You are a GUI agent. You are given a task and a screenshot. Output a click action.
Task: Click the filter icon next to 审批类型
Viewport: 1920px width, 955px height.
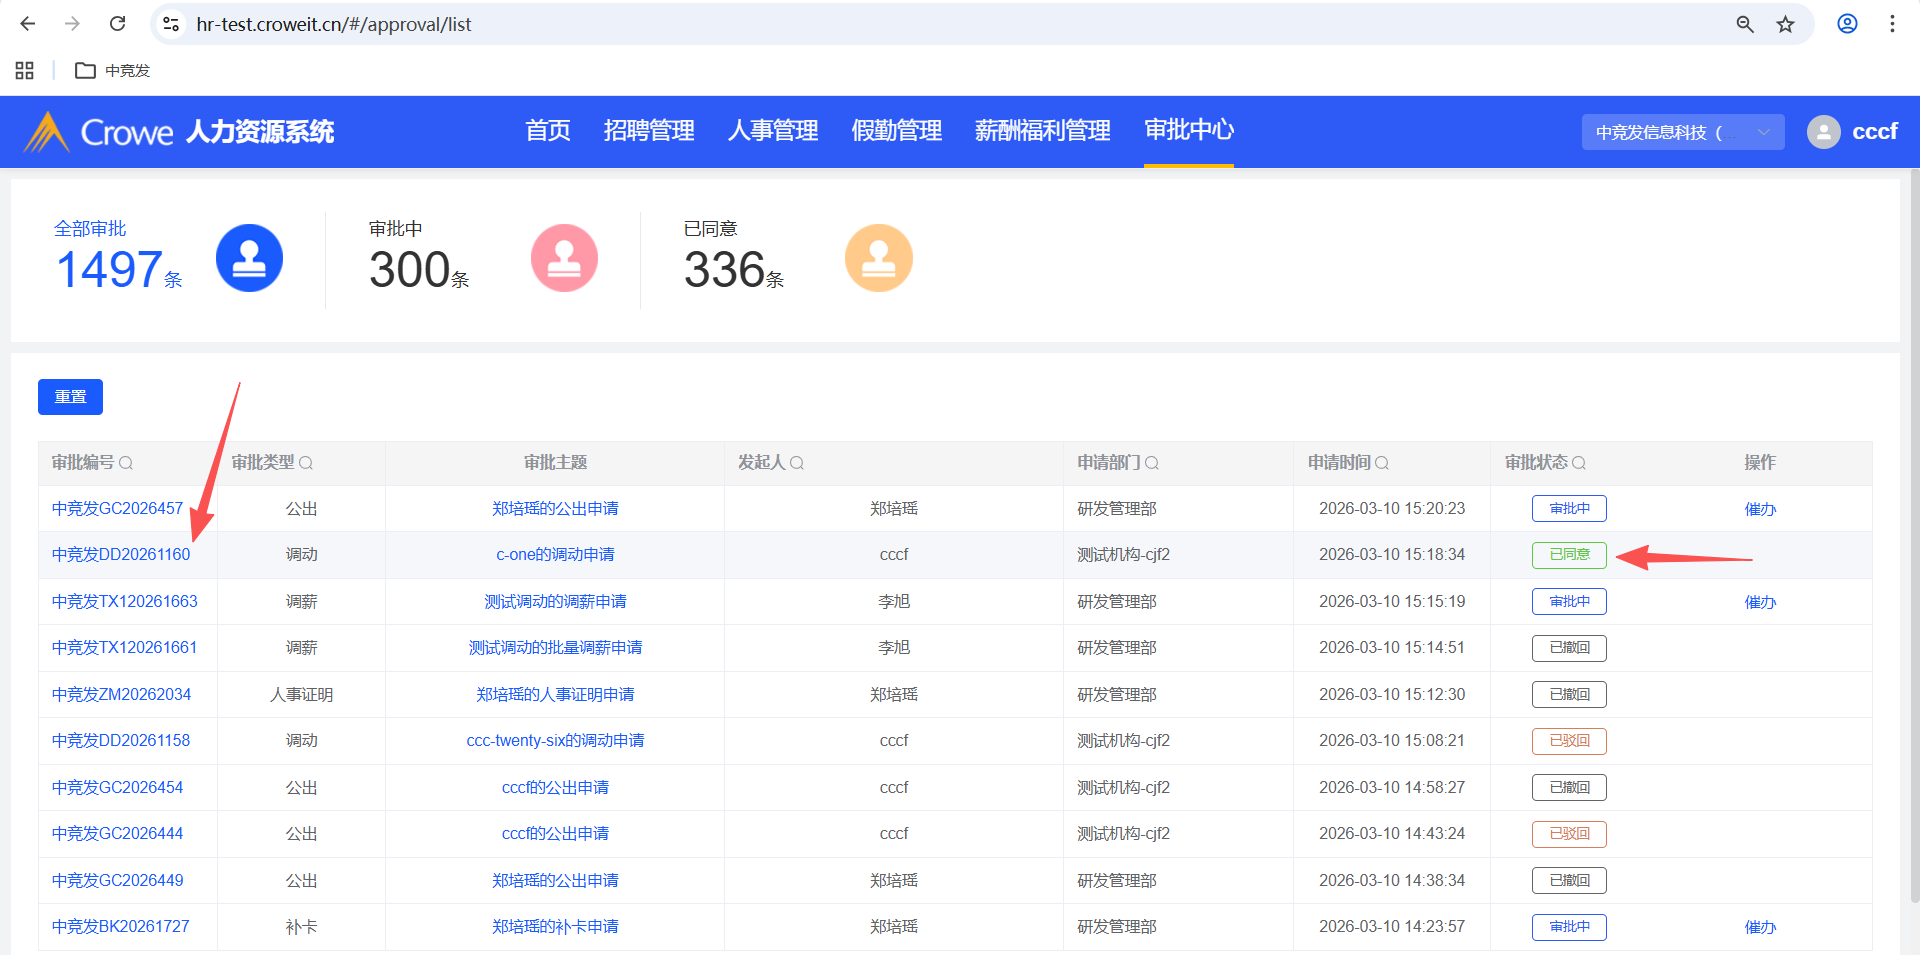point(306,463)
